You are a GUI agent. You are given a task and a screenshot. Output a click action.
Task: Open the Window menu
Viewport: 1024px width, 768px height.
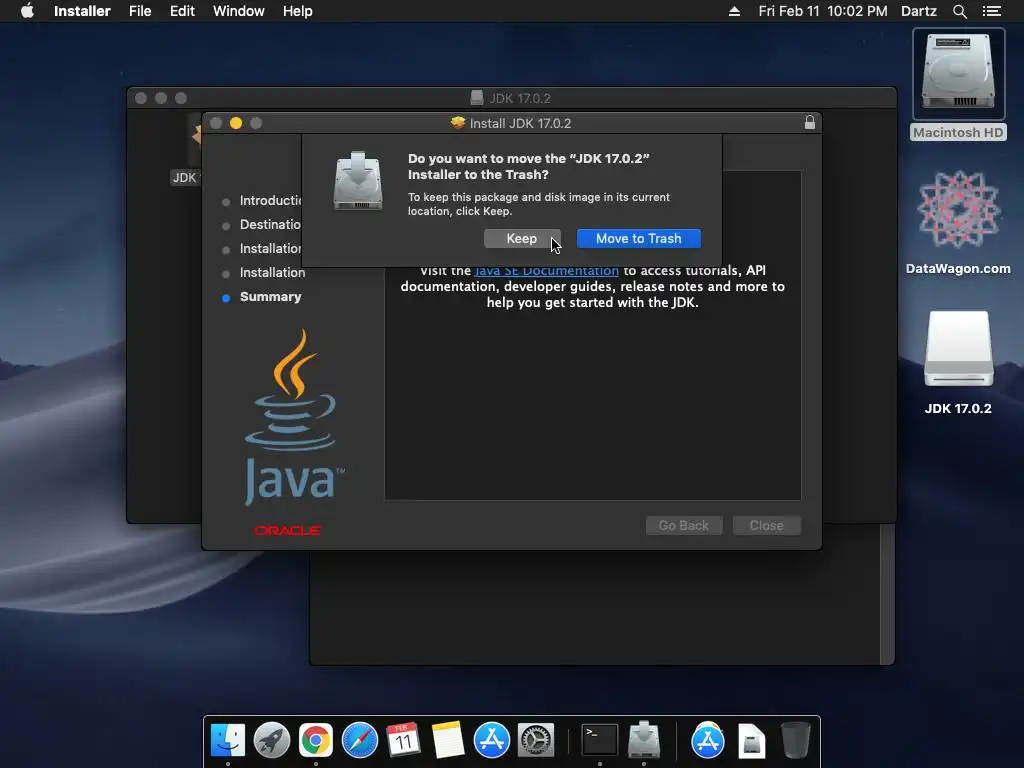[238, 11]
